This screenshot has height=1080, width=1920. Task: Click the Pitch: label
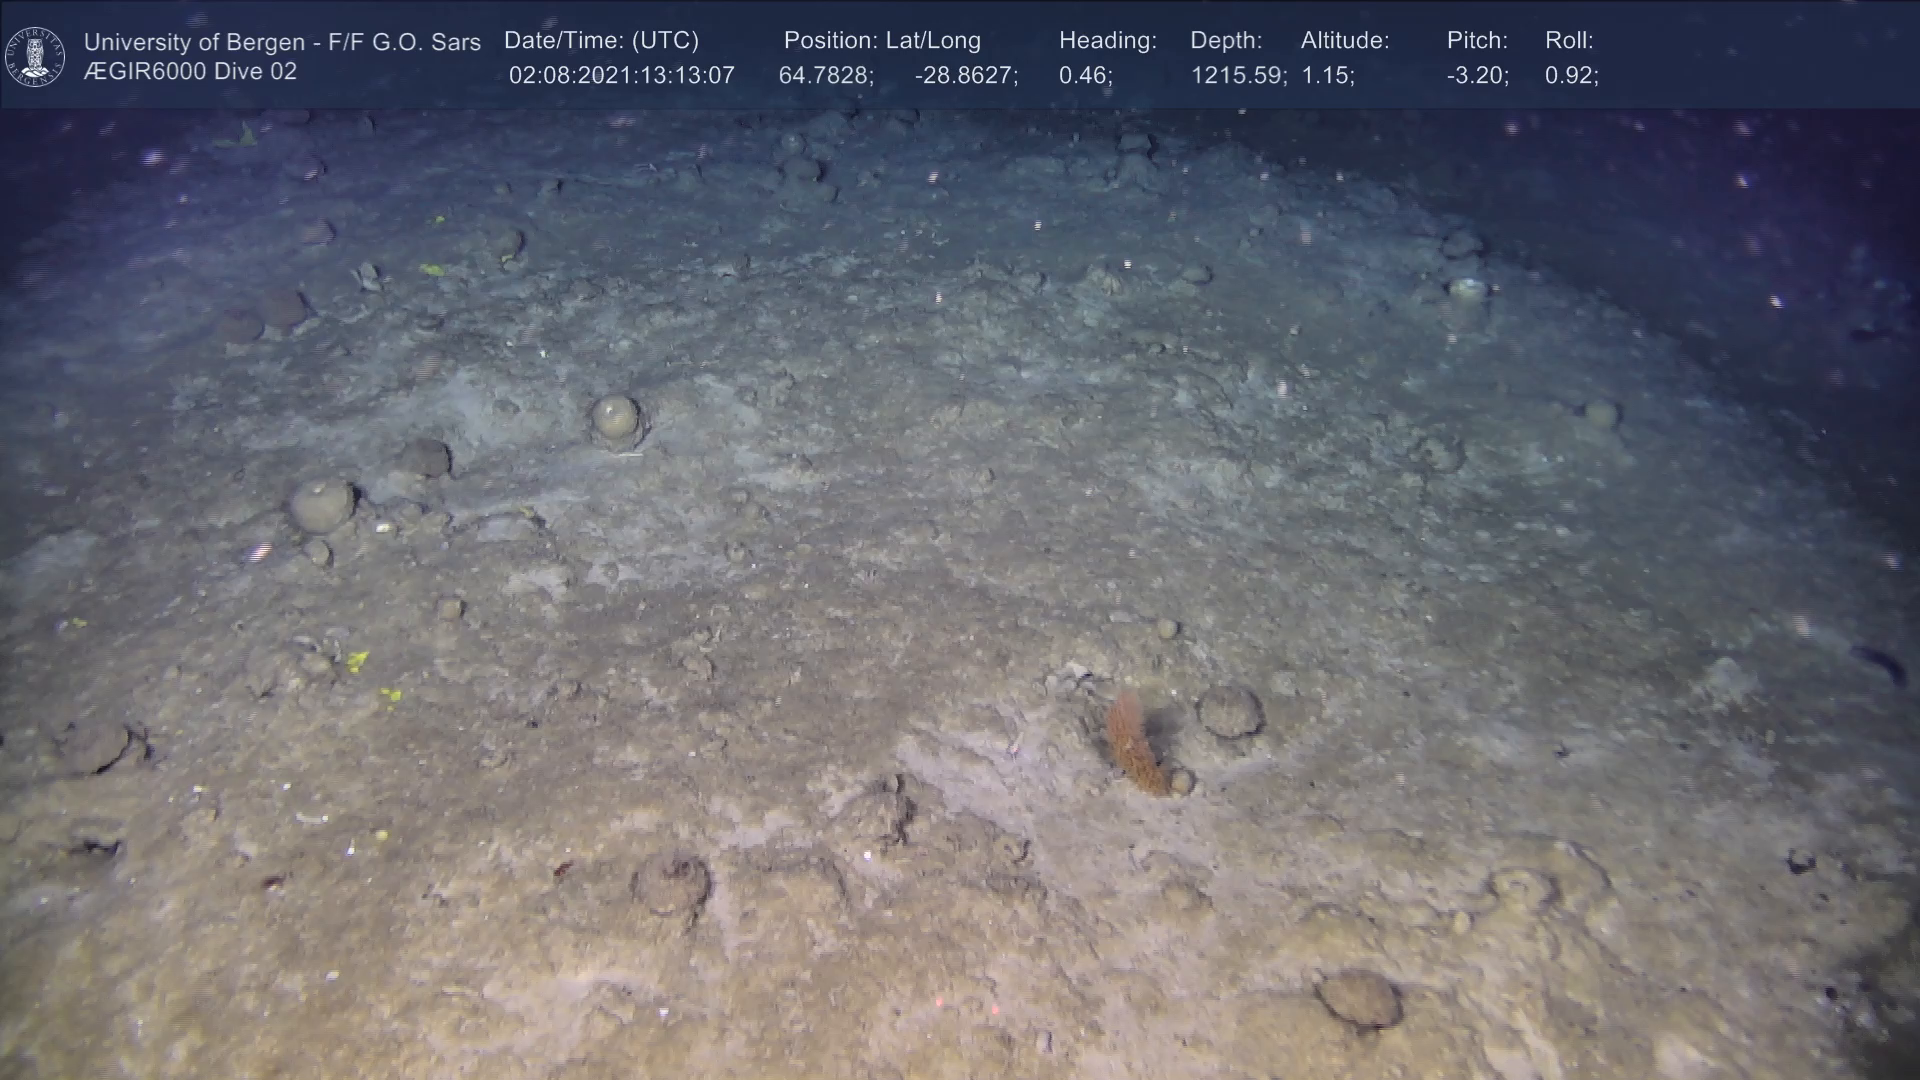(x=1477, y=41)
